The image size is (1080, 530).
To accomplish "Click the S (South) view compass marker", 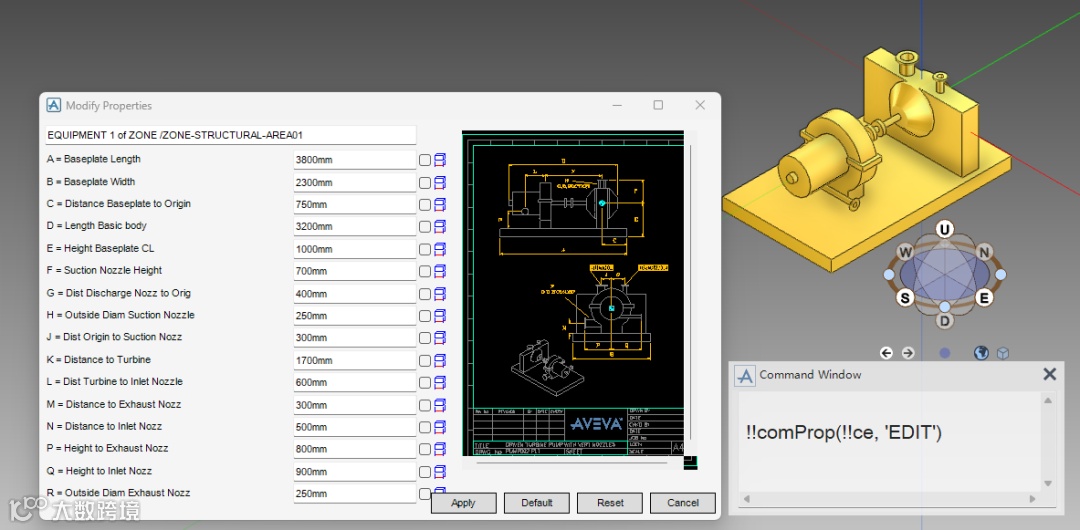I will click(x=906, y=297).
